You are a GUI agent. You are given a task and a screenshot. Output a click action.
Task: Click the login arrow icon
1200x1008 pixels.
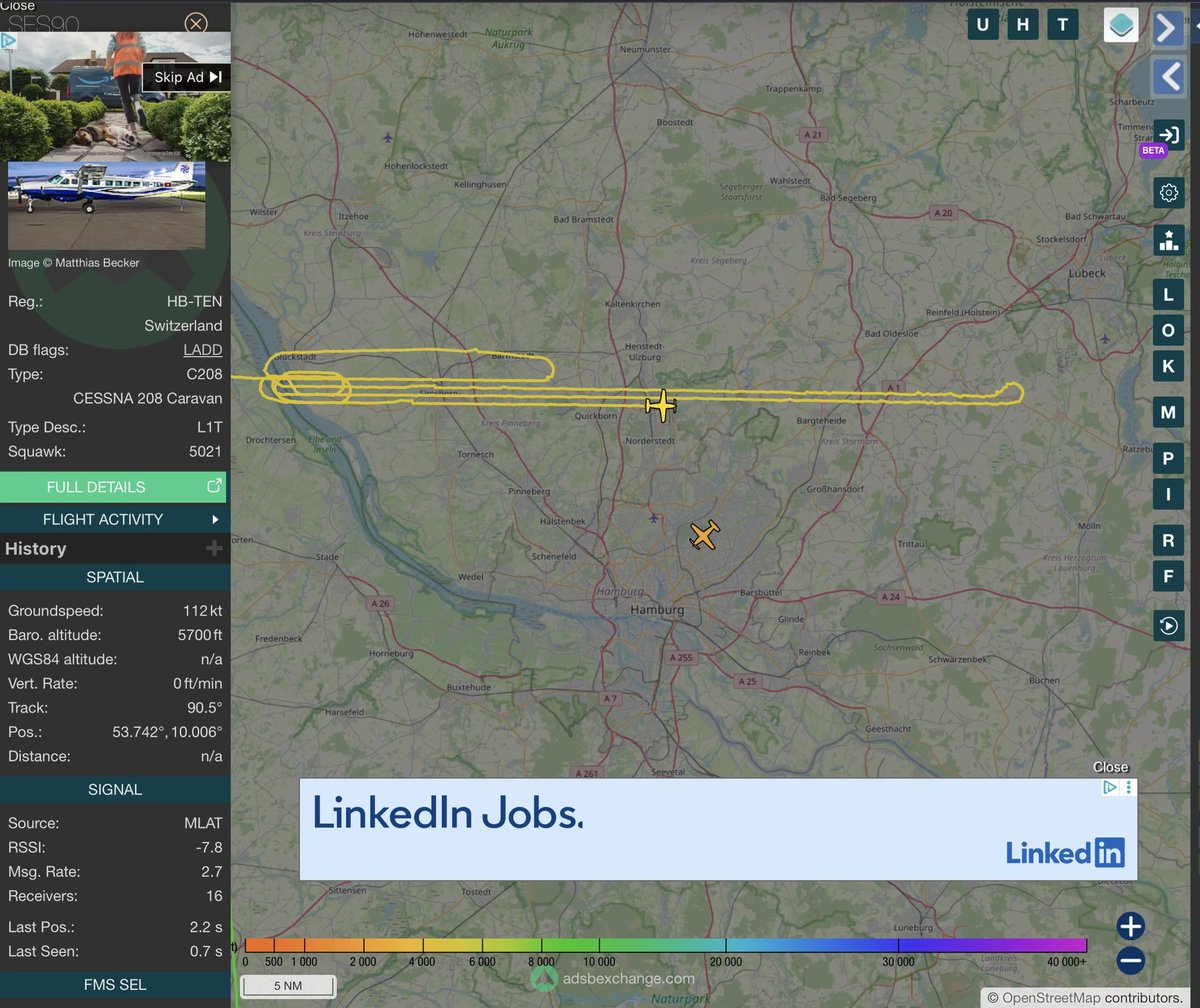(1168, 135)
